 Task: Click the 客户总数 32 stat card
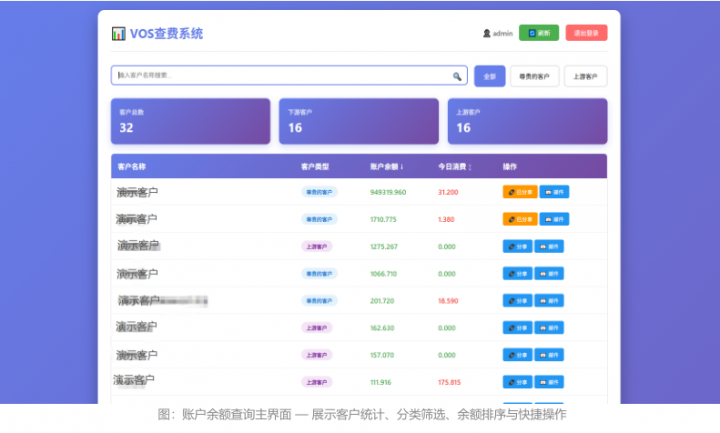pos(191,121)
